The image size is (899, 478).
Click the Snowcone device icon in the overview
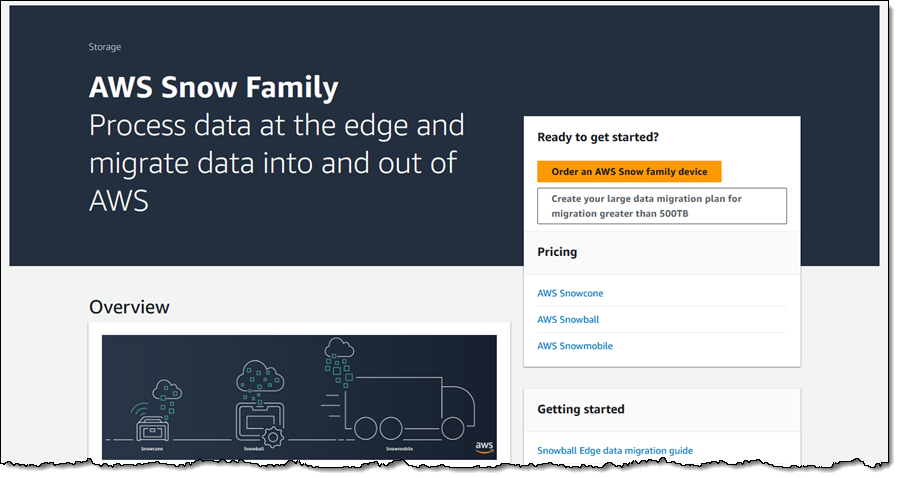153,428
